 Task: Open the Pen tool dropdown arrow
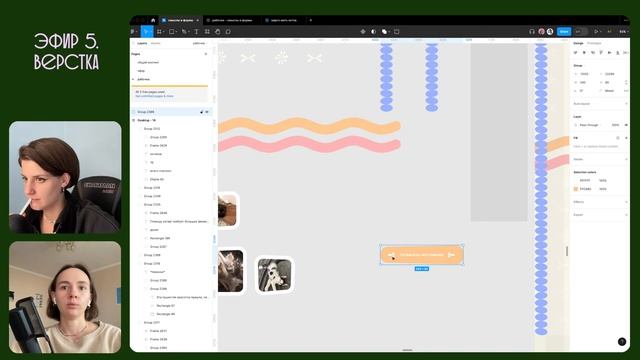pyautogui.click(x=188, y=31)
